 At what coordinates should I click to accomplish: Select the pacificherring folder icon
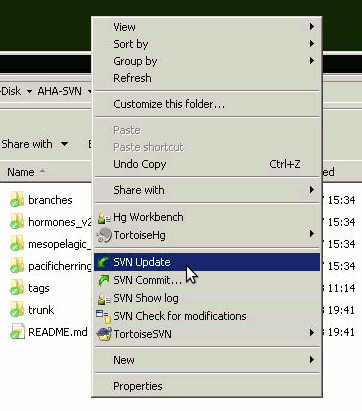click(17, 266)
